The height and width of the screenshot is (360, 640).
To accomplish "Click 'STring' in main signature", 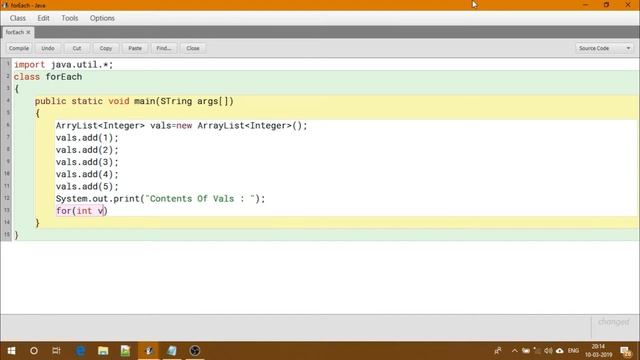I will pyautogui.click(x=176, y=101).
